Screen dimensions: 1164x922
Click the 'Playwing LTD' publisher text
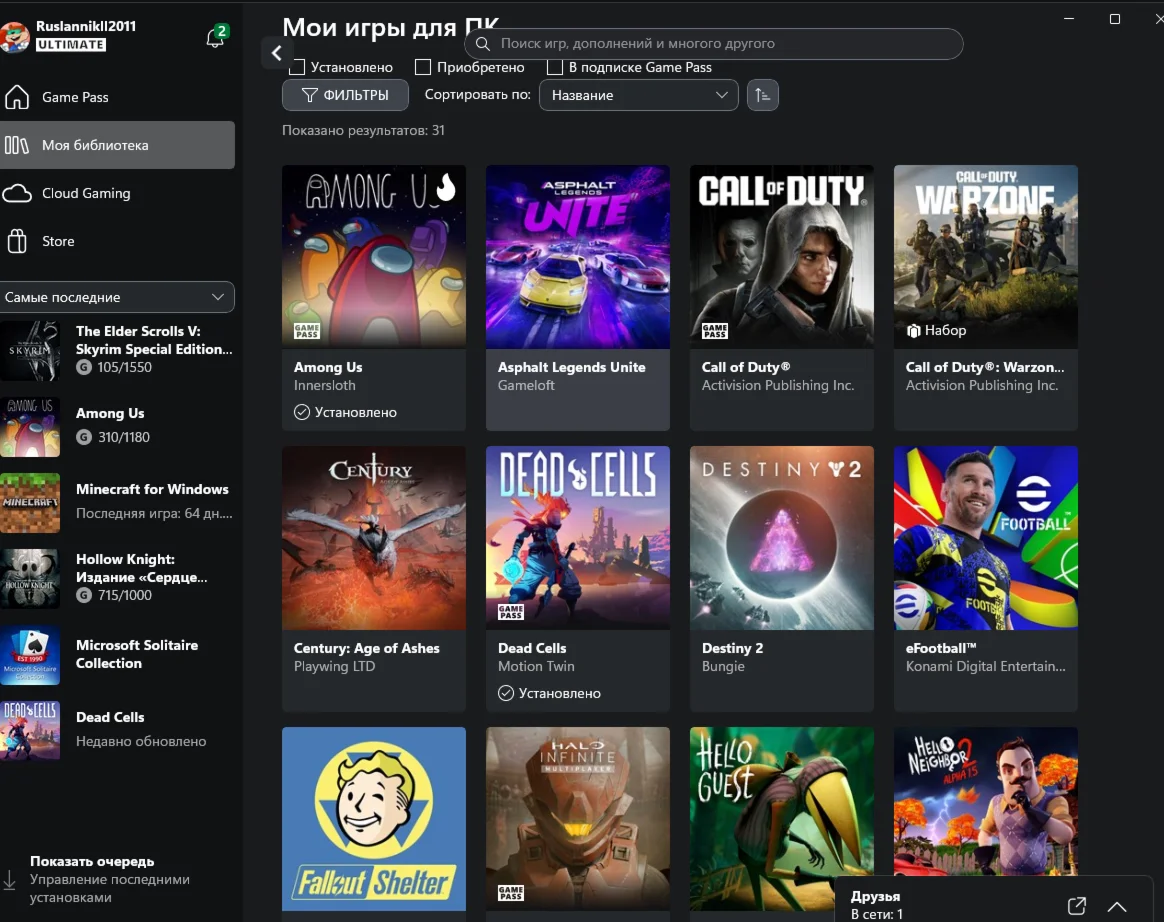coord(334,667)
